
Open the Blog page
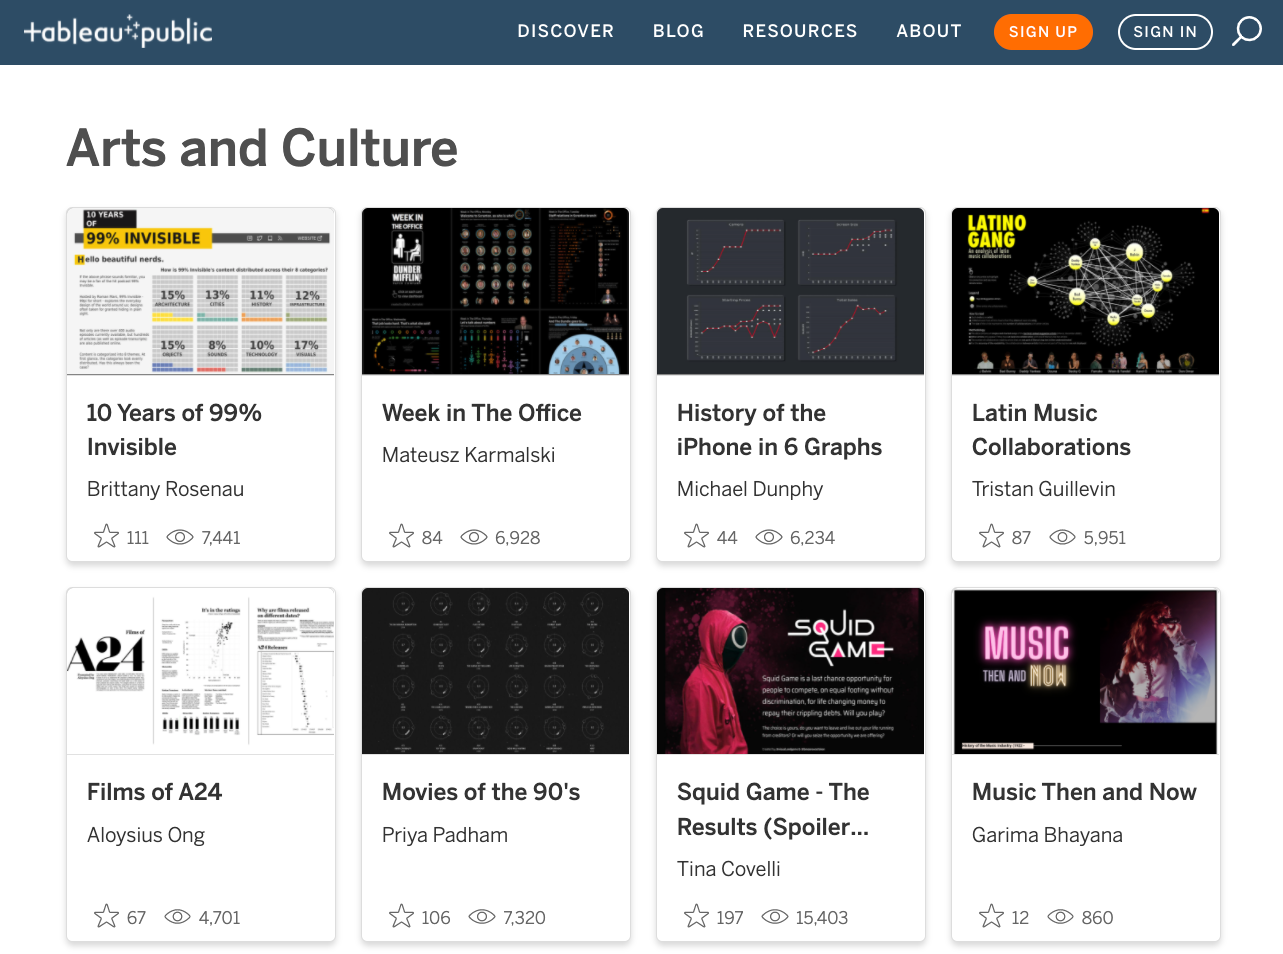coord(678,31)
